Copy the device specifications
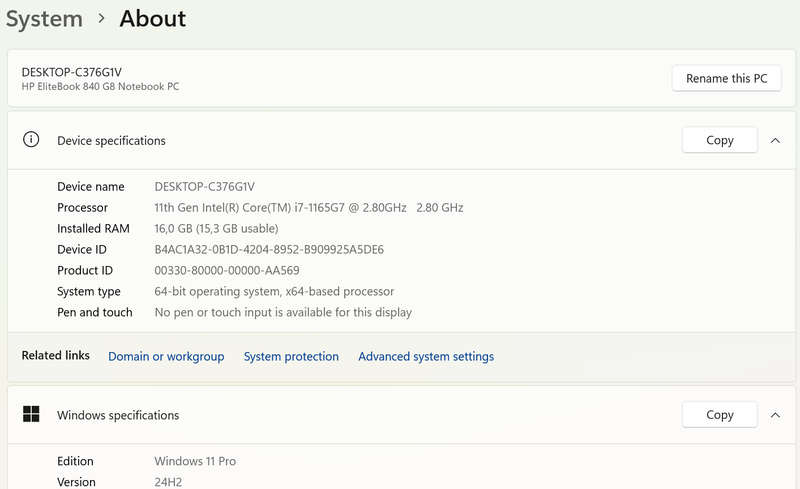The width and height of the screenshot is (800, 489). [719, 140]
